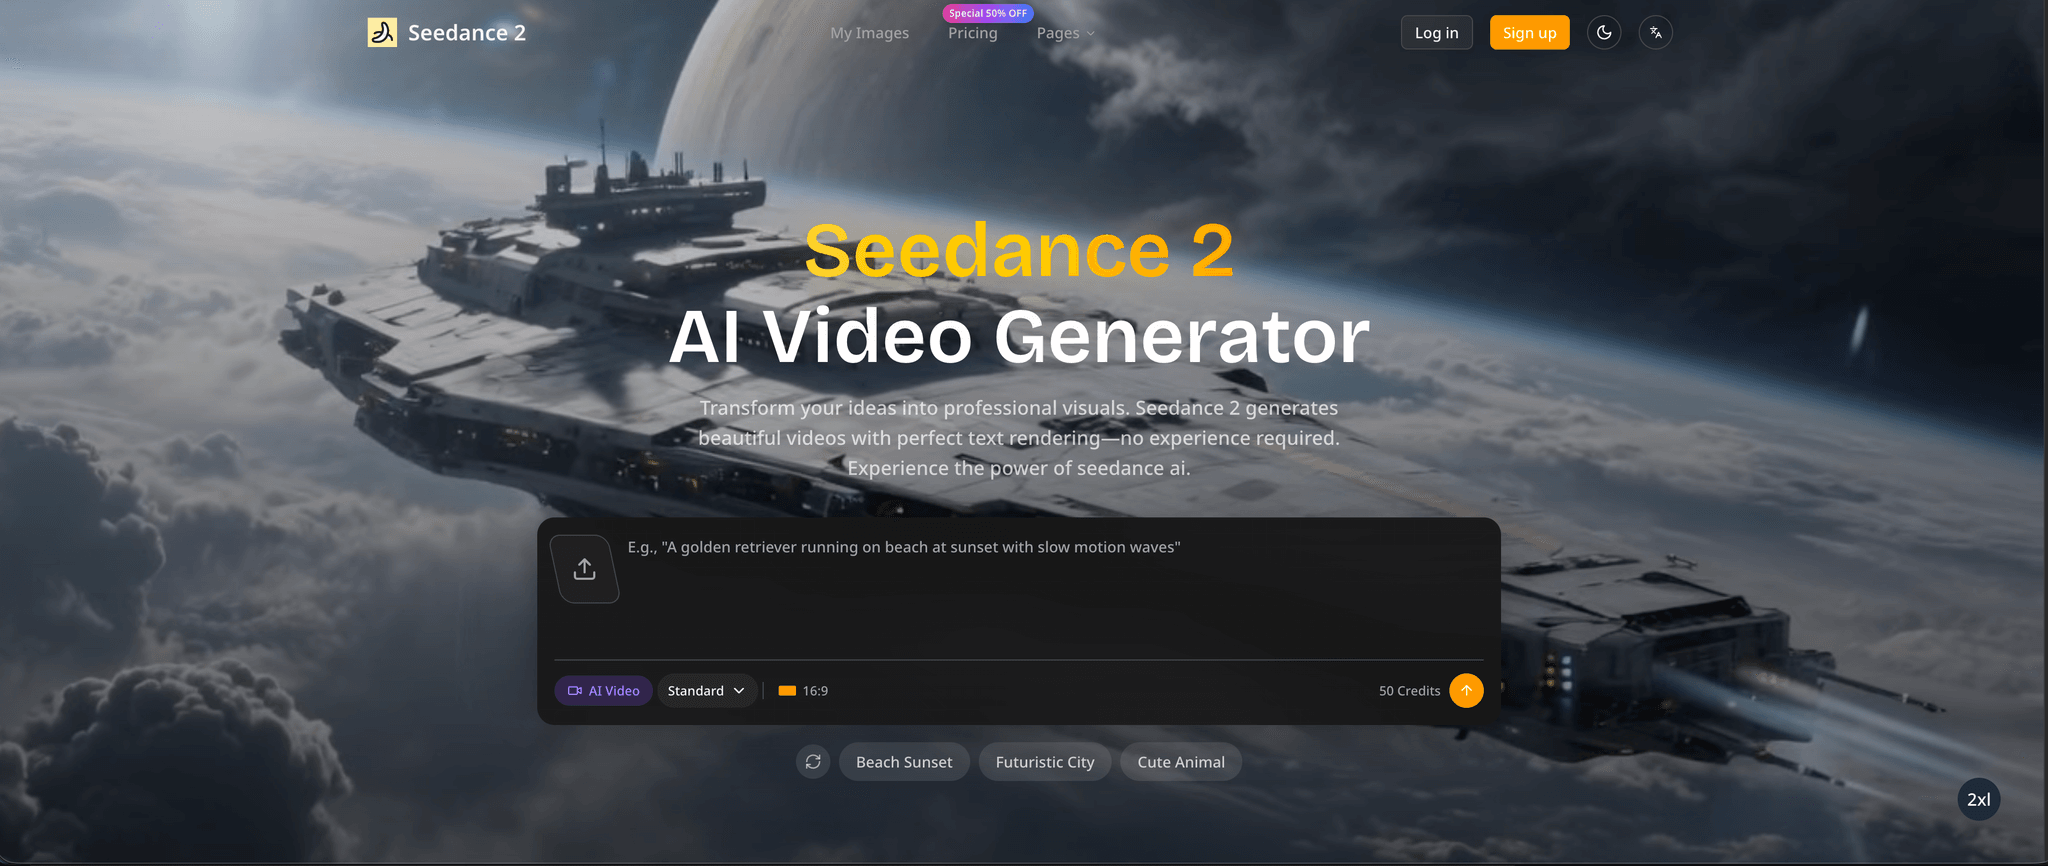
Task: Choose the Cute Animal suggestion
Action: pyautogui.click(x=1181, y=762)
